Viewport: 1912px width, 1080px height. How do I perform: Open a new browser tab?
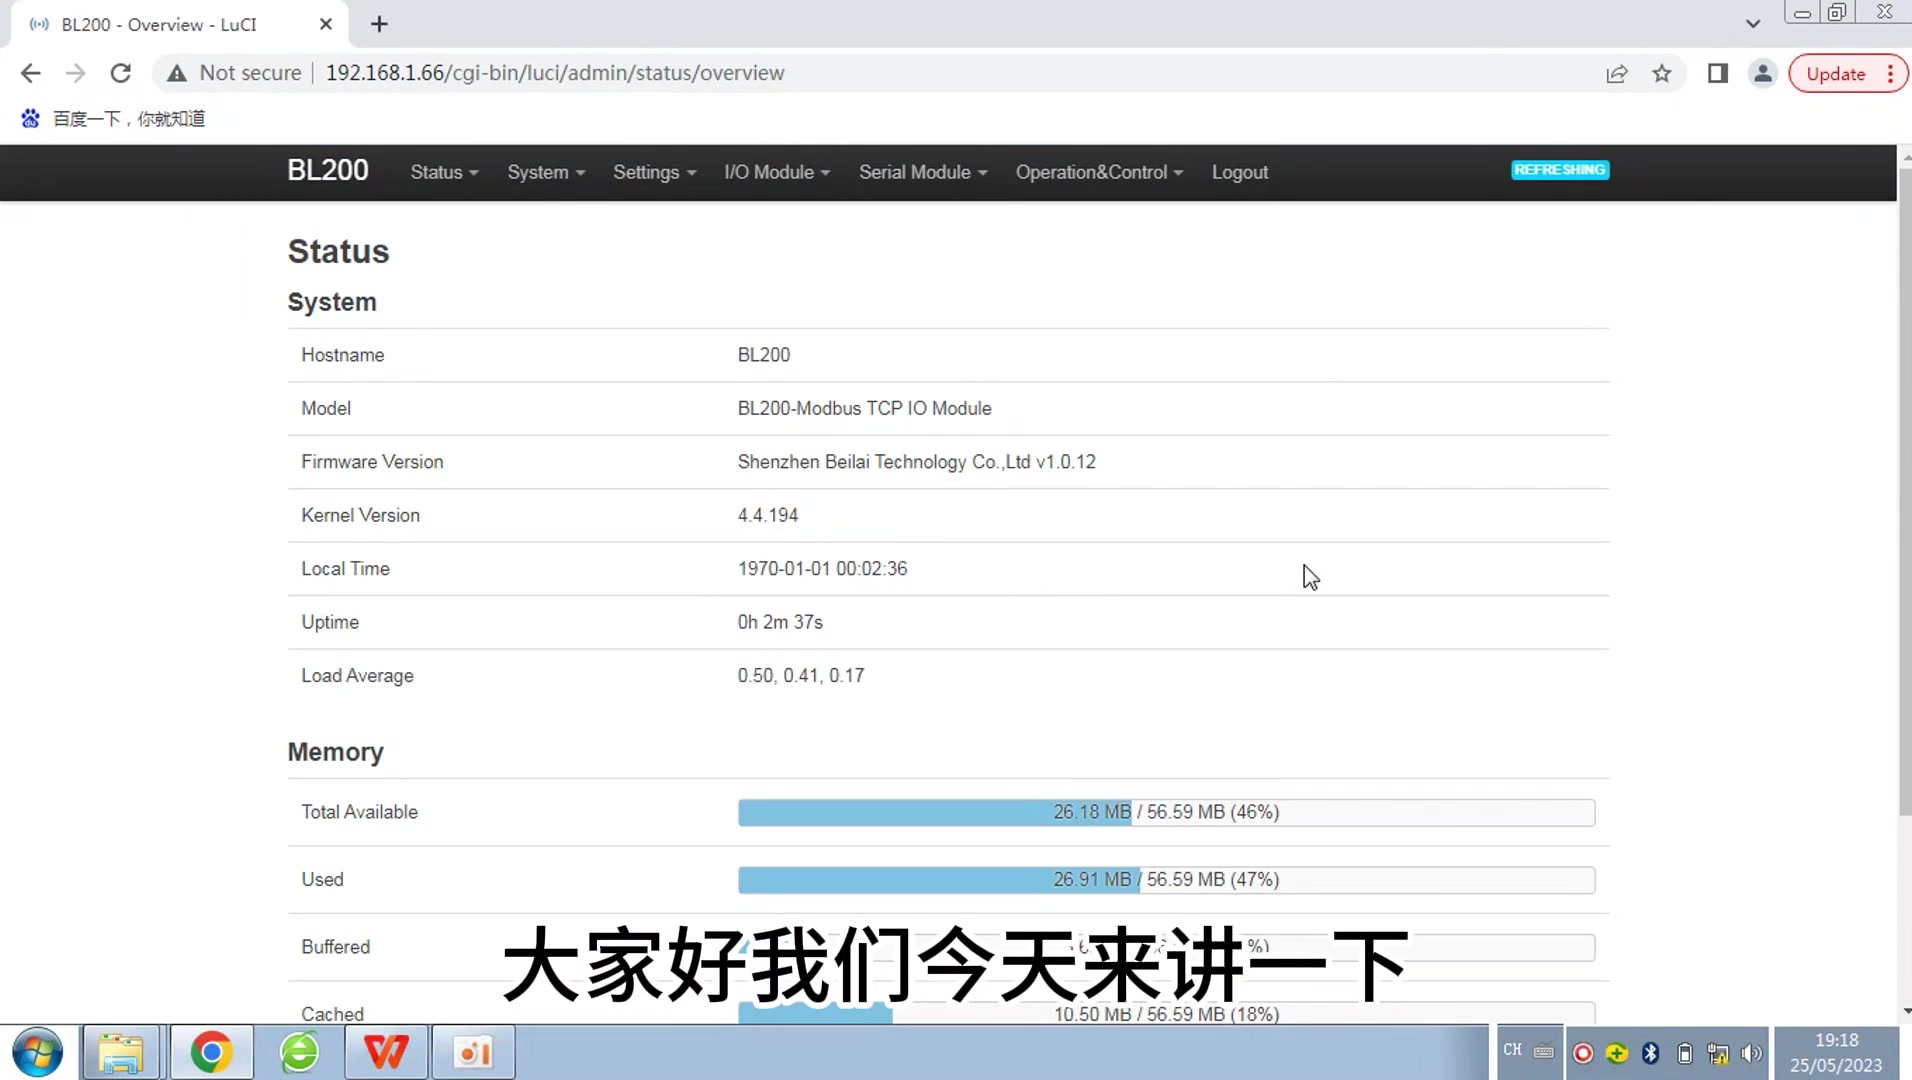(x=379, y=24)
